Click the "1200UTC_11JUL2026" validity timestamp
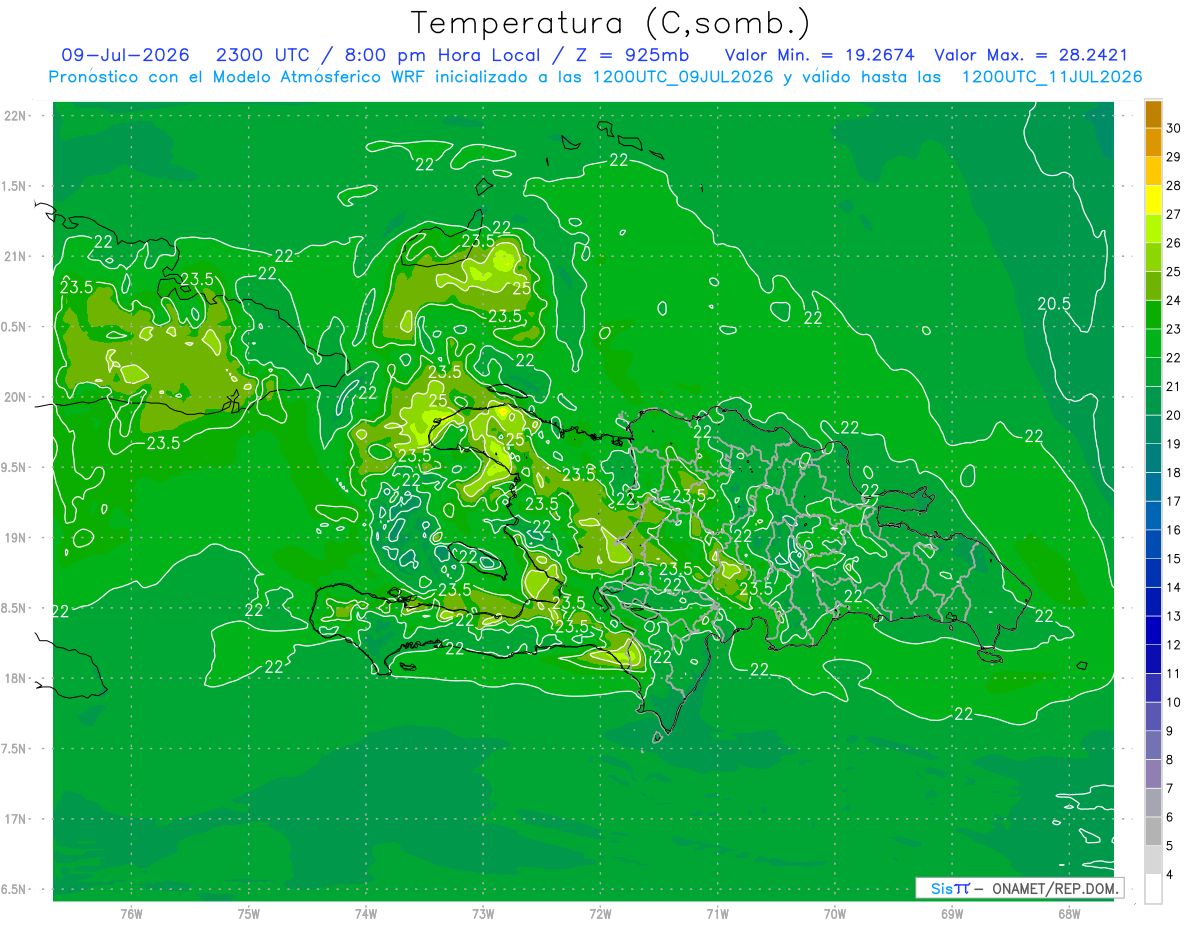This screenshot has height=927, width=1200. tap(1052, 77)
